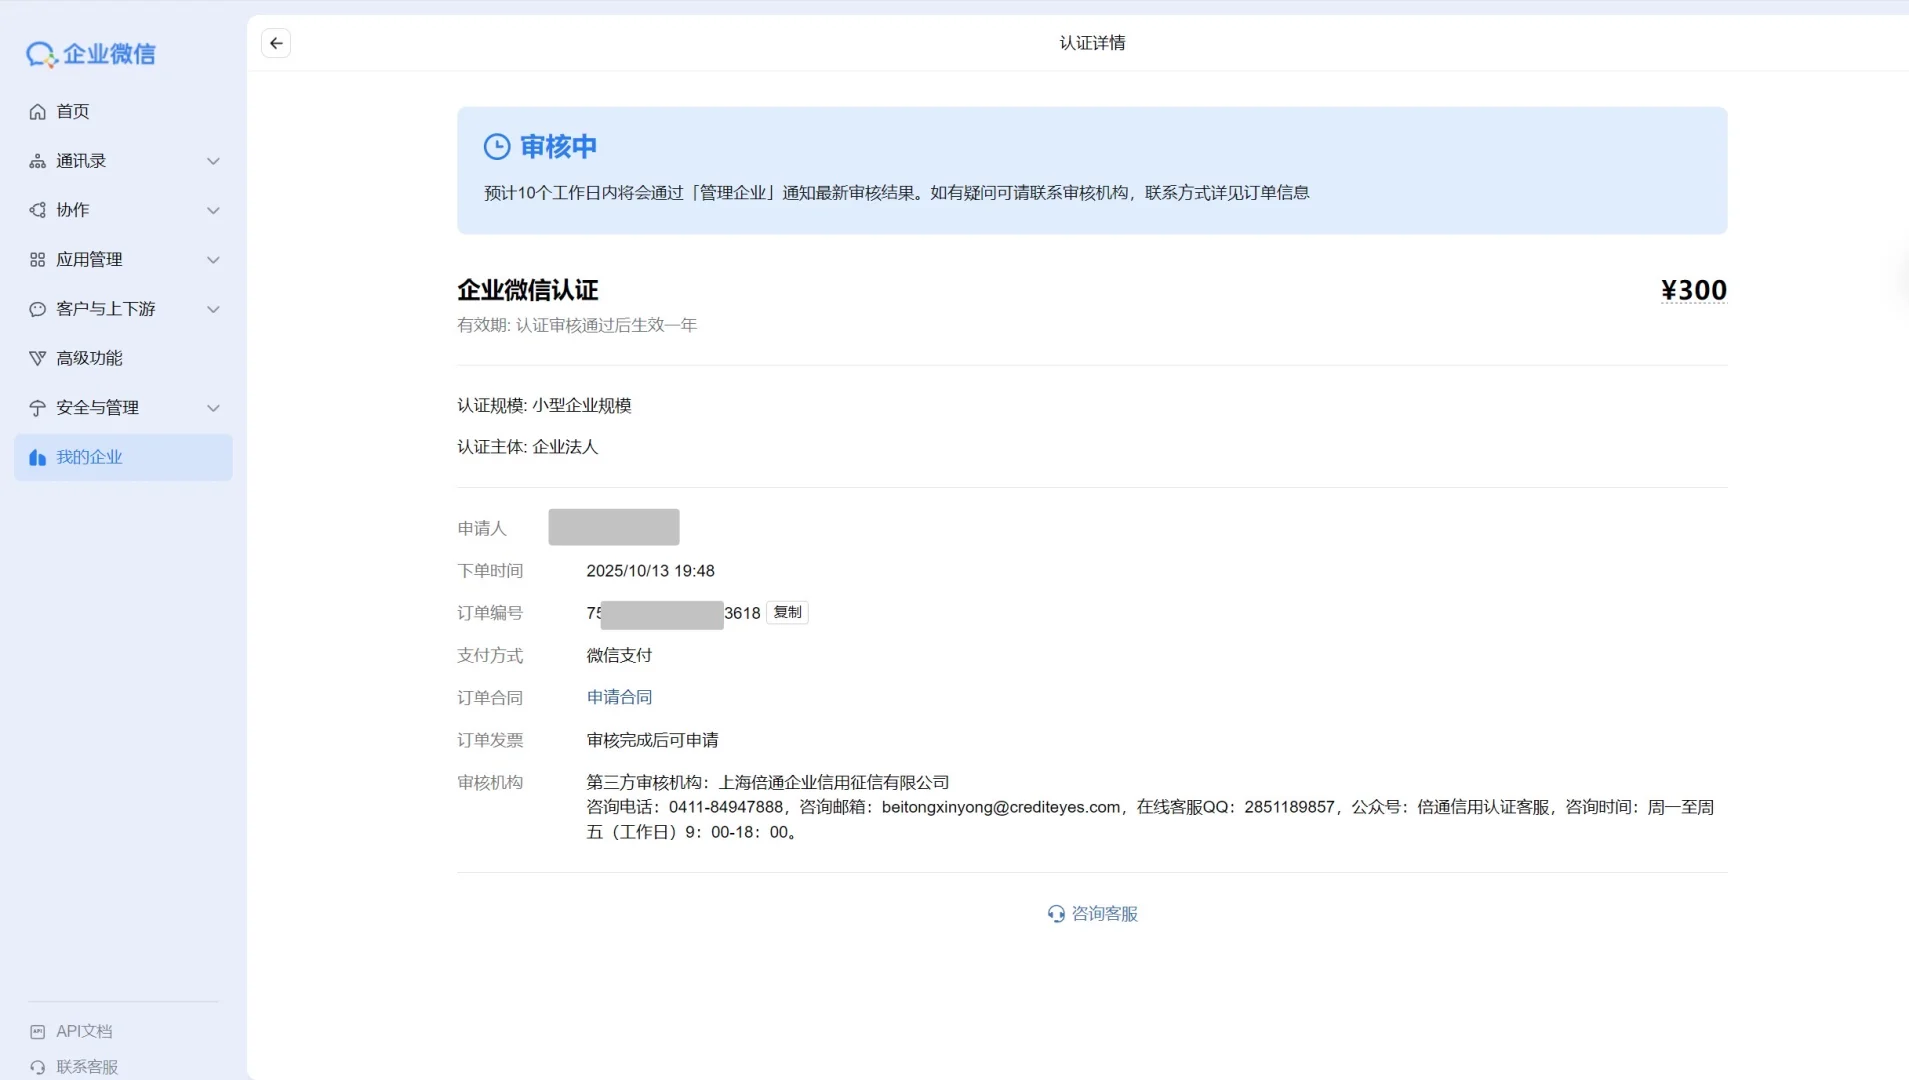Go to 高级功能 in the sidebar
The width and height of the screenshot is (1909, 1080).
point(124,358)
